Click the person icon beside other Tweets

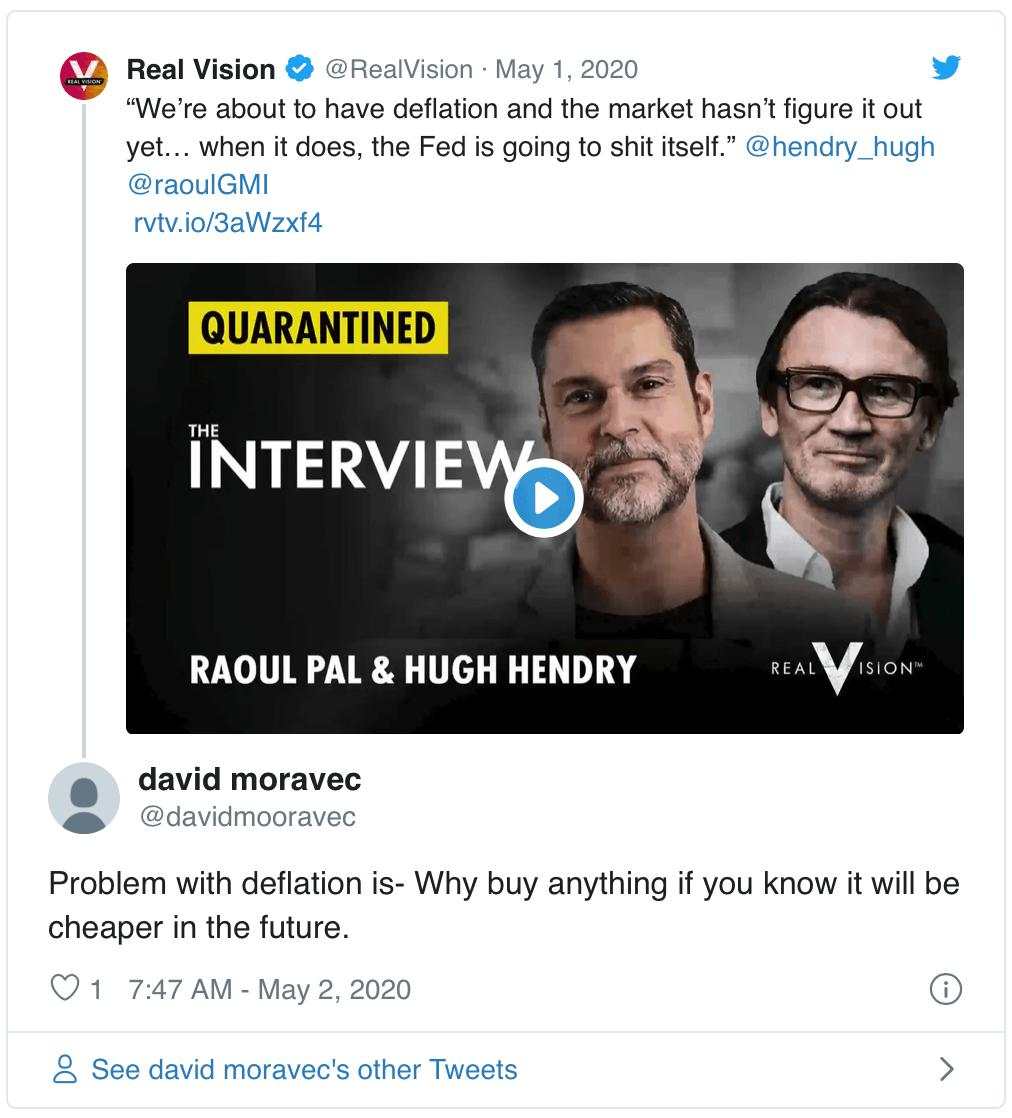coord(65,1069)
